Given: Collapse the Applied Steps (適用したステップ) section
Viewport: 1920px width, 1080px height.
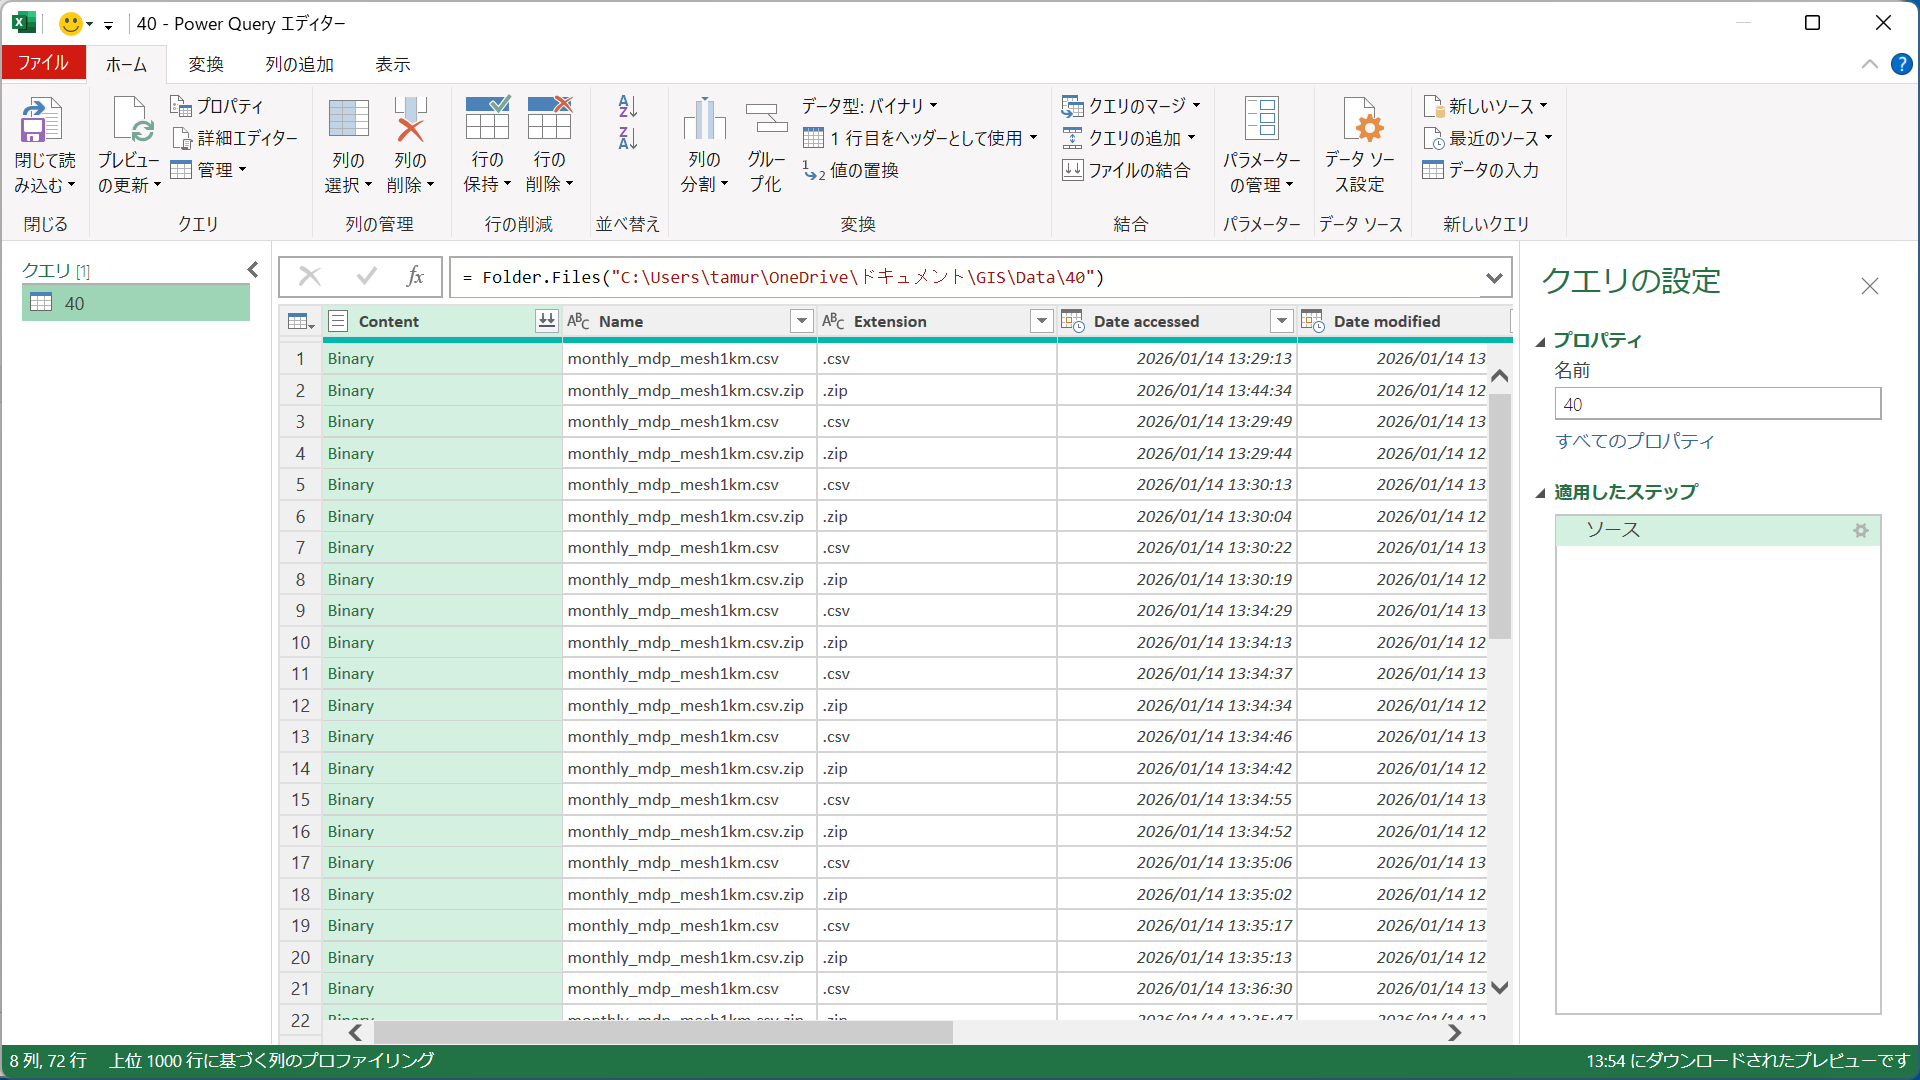Looking at the screenshot, I should [x=1541, y=493].
